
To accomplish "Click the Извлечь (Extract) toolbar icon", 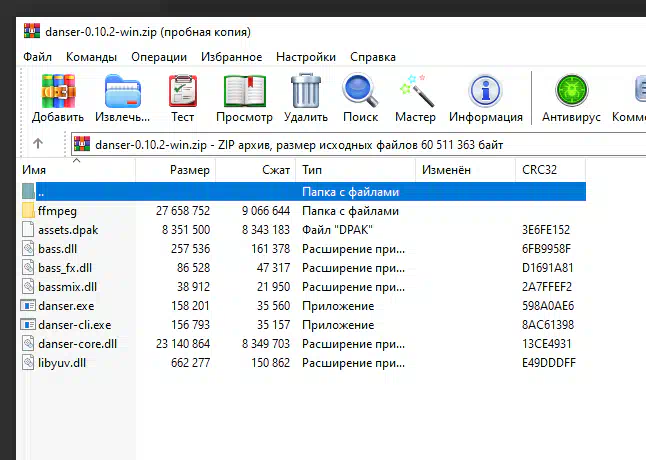I will pyautogui.click(x=123, y=91).
